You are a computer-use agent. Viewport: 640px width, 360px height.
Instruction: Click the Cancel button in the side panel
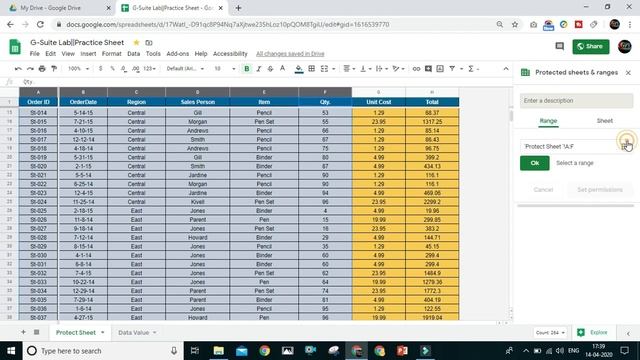pyautogui.click(x=543, y=190)
